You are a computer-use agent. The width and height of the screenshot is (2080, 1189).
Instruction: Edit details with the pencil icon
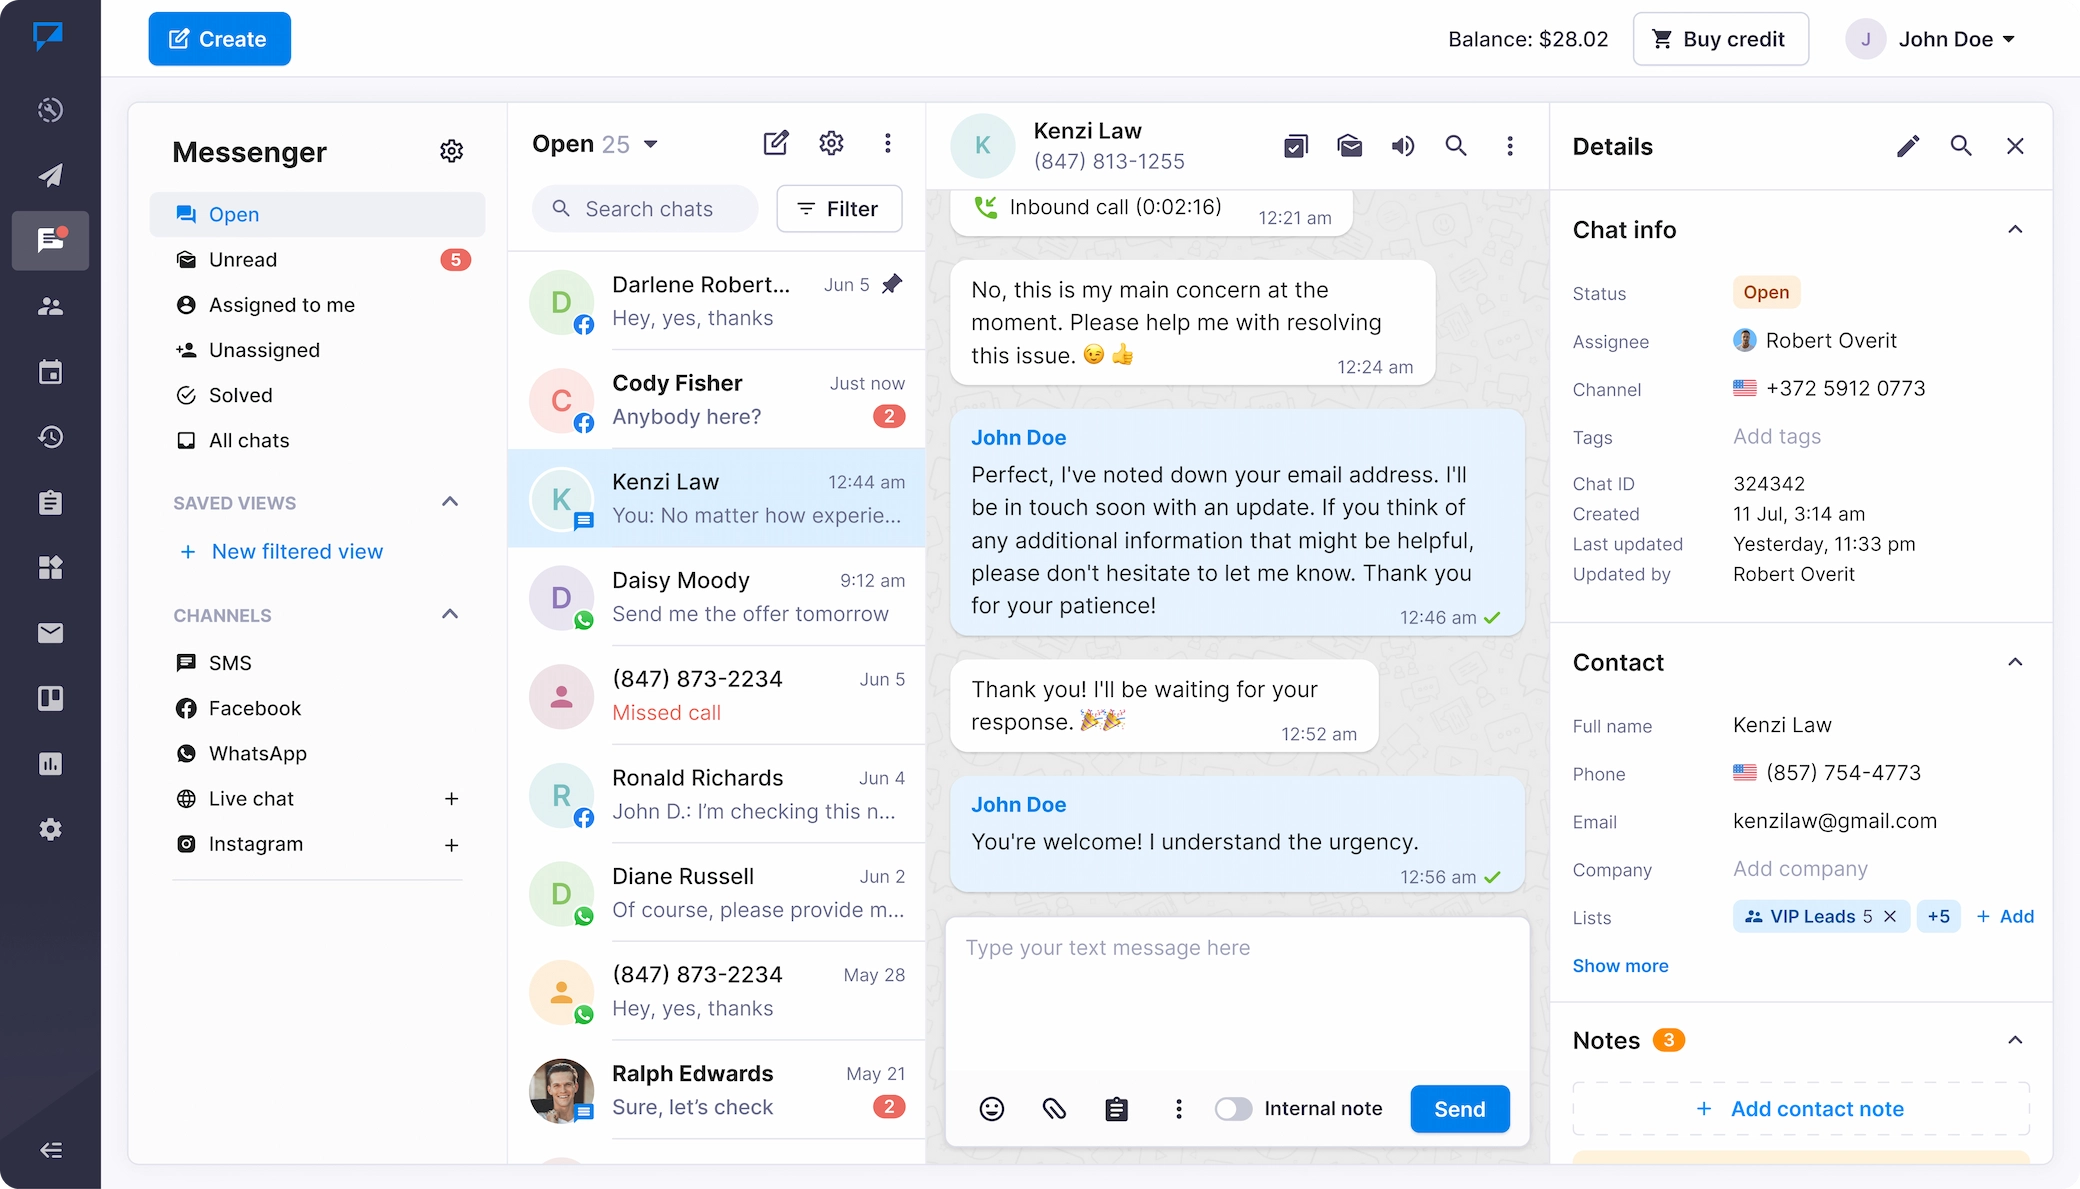click(1907, 146)
